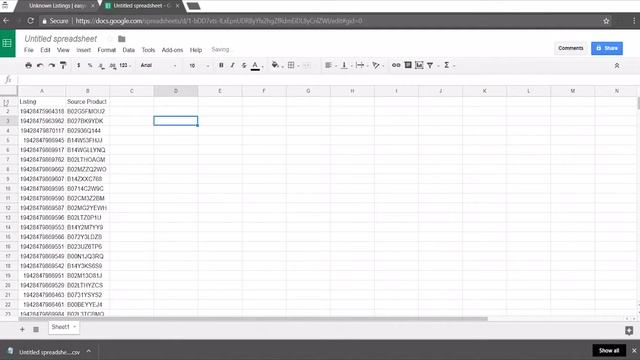
Task: Undo the last action
Action: (x=40, y=65)
